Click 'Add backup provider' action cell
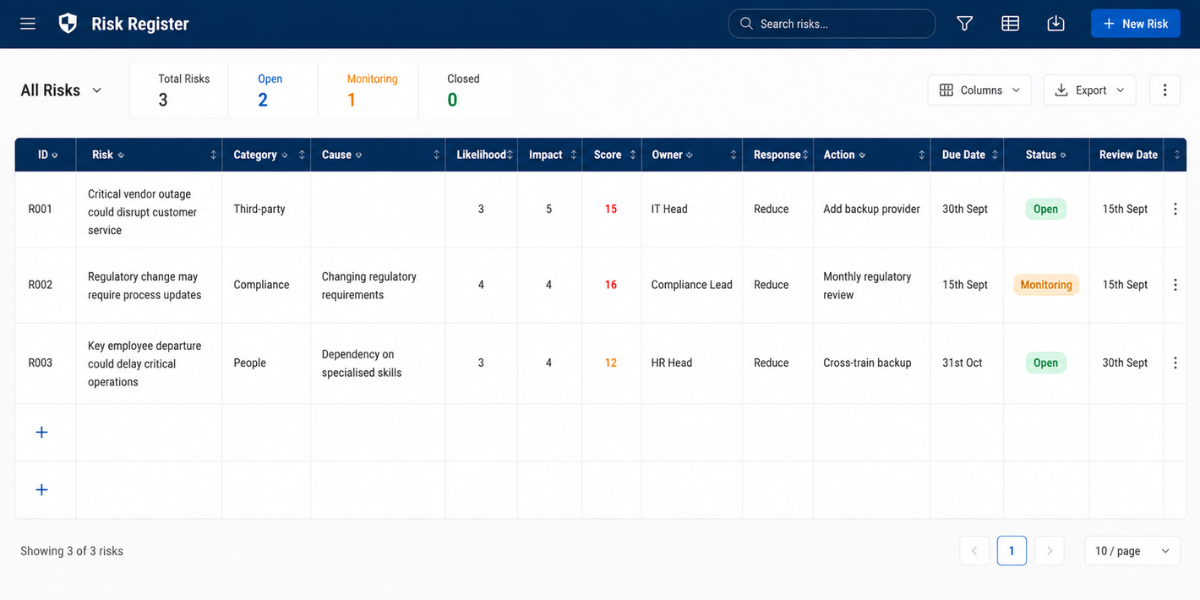This screenshot has width=1200, height=600. (872, 210)
